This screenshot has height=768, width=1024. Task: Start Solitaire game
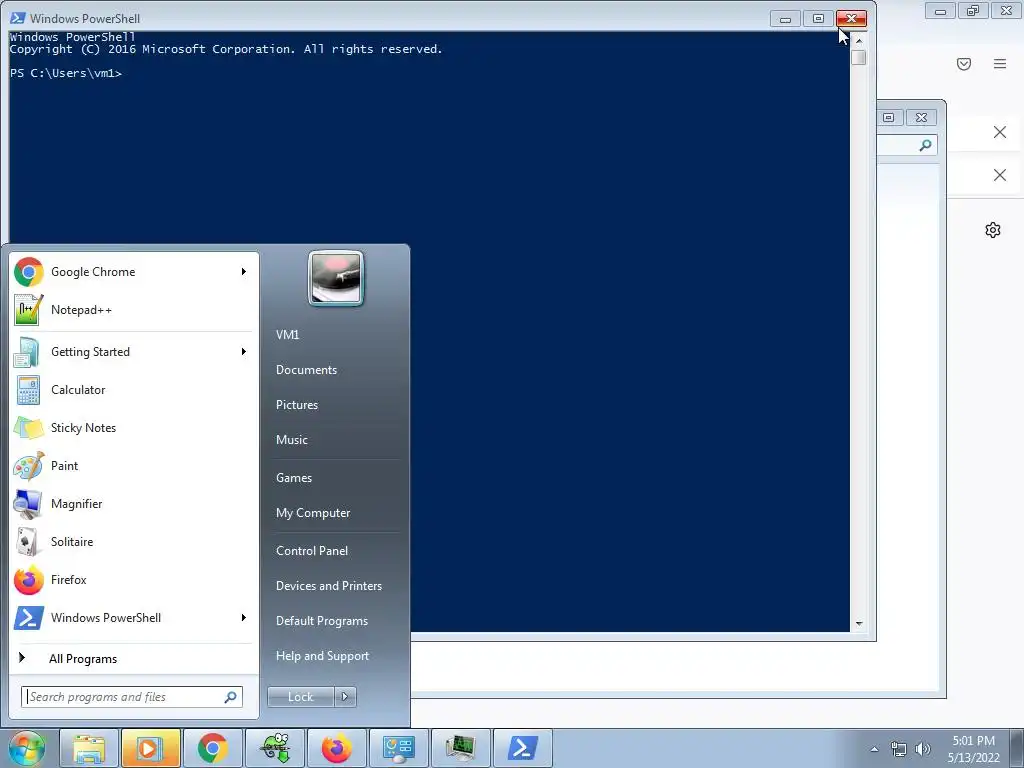pyautogui.click(x=134, y=541)
